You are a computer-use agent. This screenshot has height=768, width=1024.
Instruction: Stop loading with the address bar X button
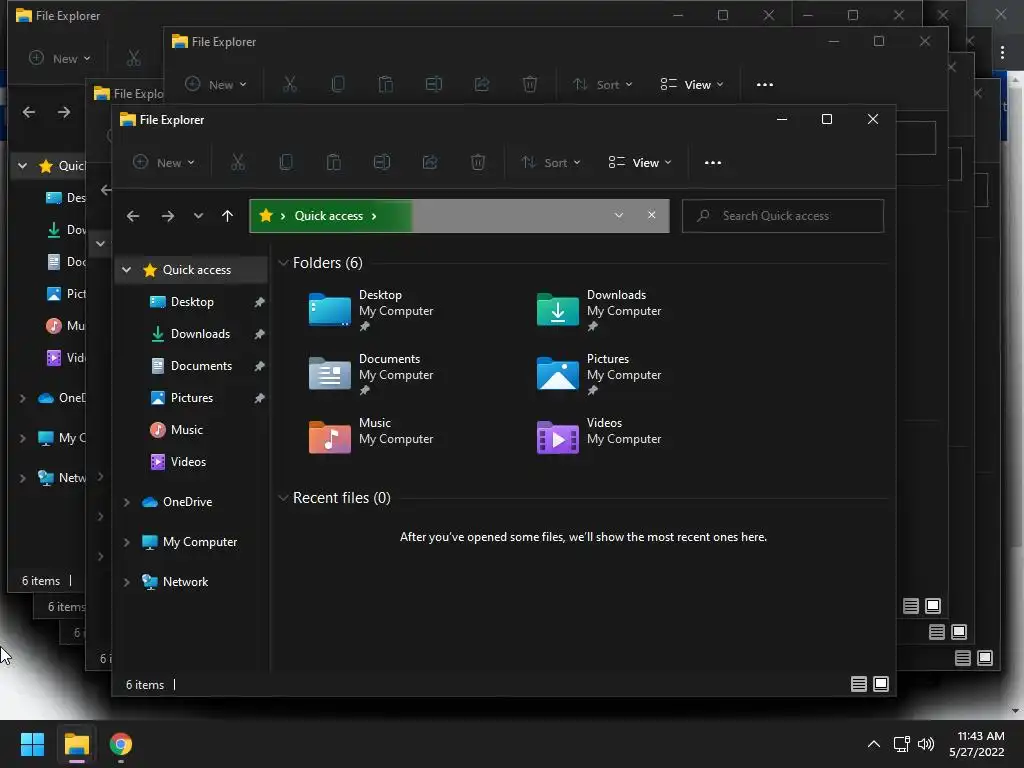click(x=651, y=216)
